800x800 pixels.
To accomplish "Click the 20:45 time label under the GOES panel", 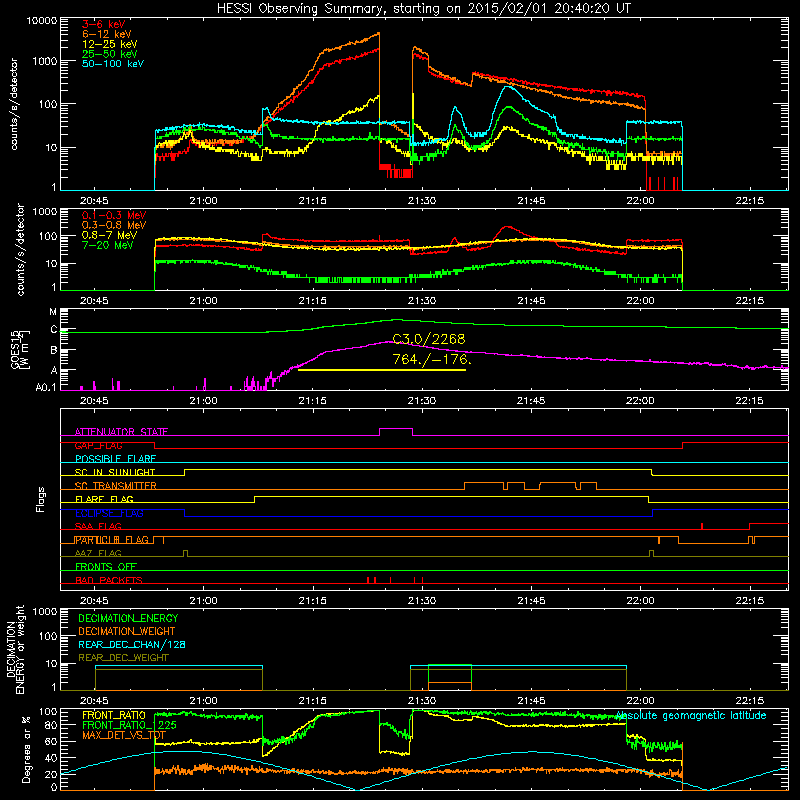I will pos(94,401).
